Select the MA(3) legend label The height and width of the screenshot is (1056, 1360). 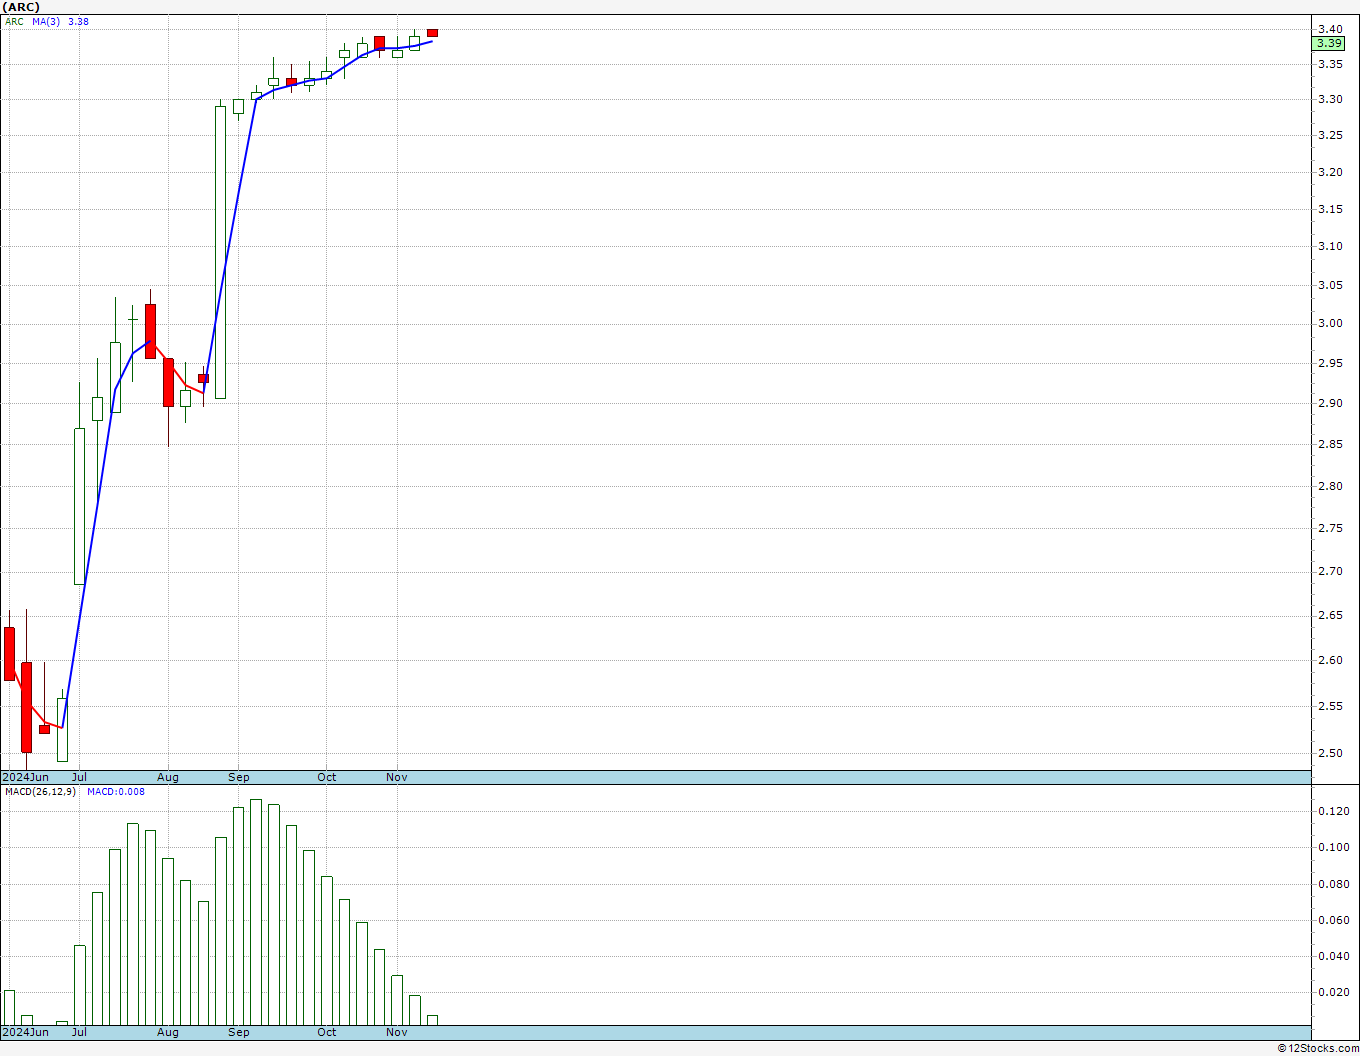pyautogui.click(x=46, y=22)
